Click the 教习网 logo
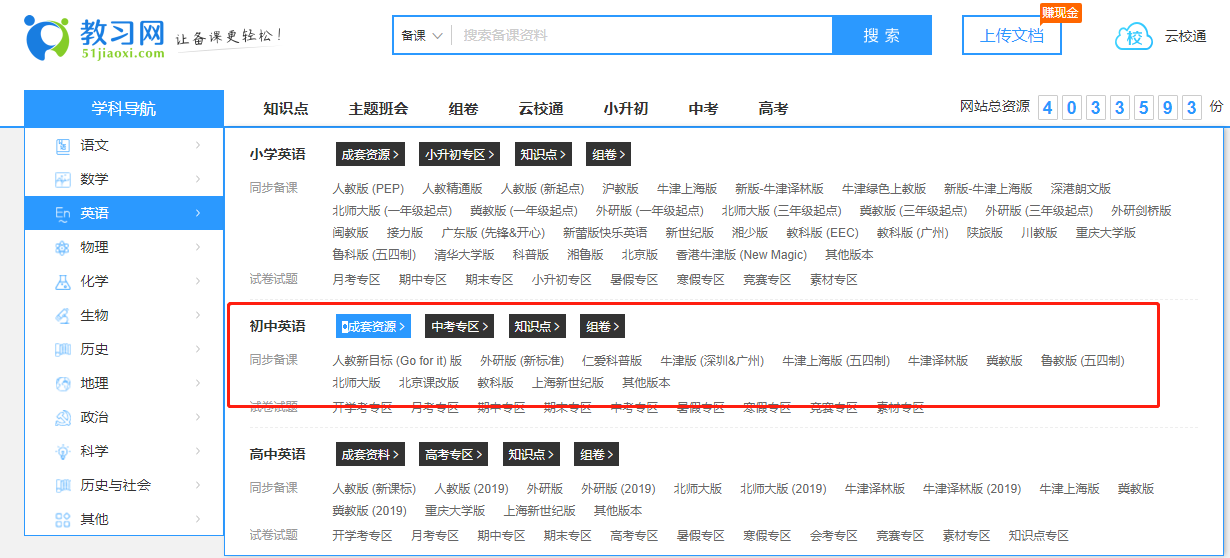 pos(95,37)
